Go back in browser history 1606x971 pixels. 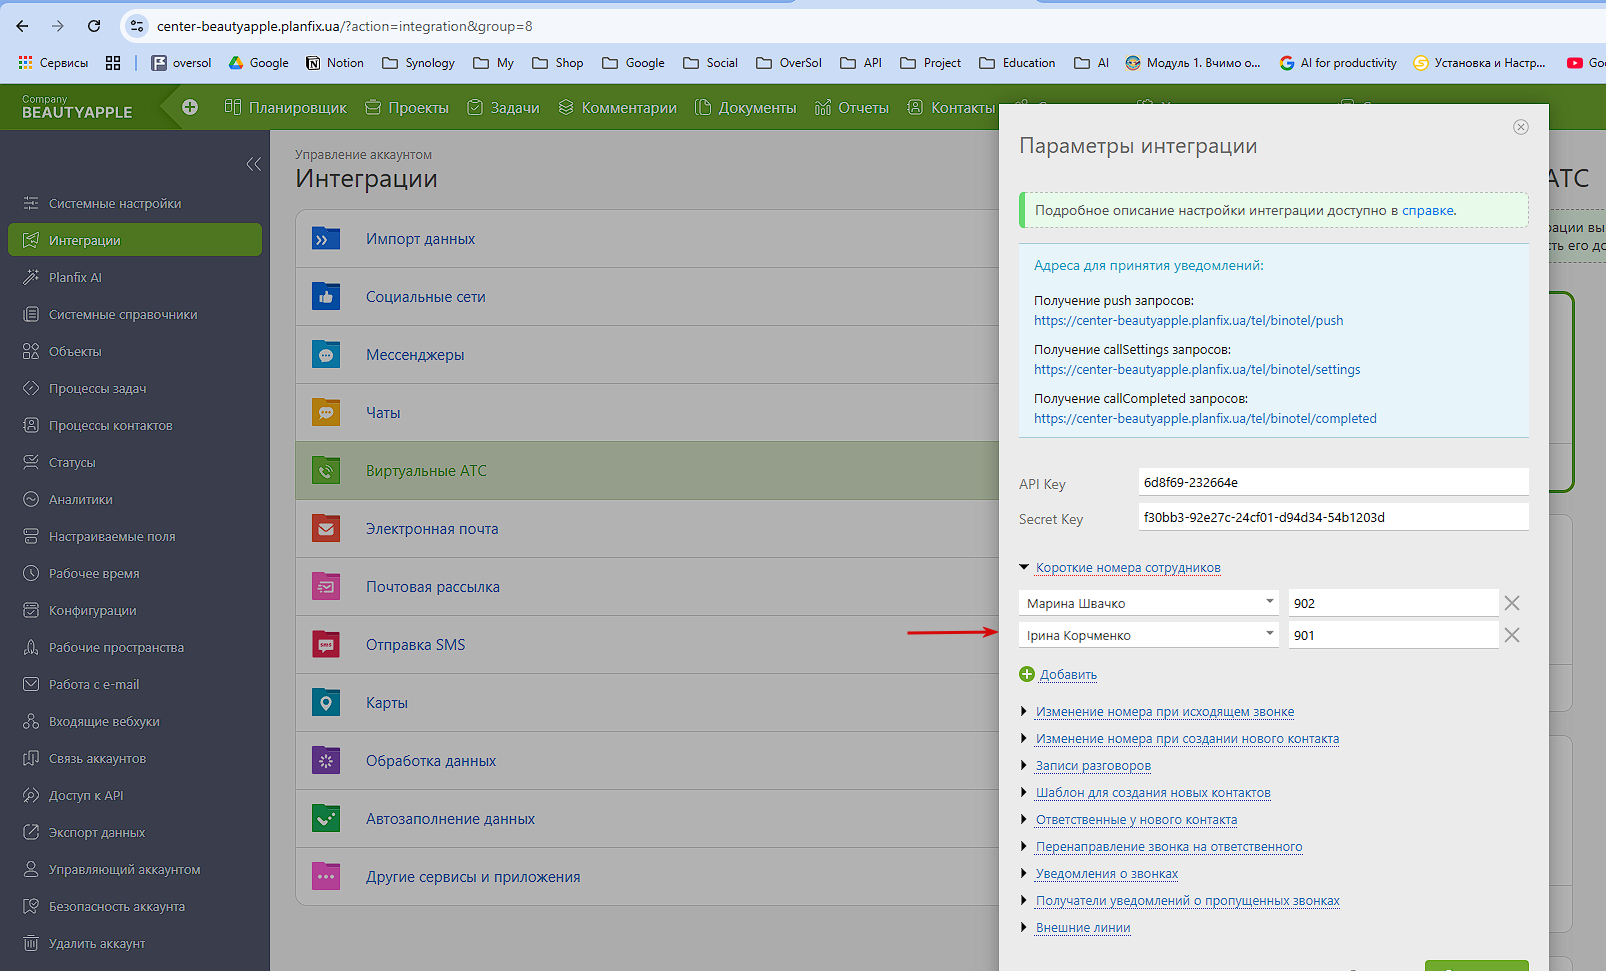point(22,26)
